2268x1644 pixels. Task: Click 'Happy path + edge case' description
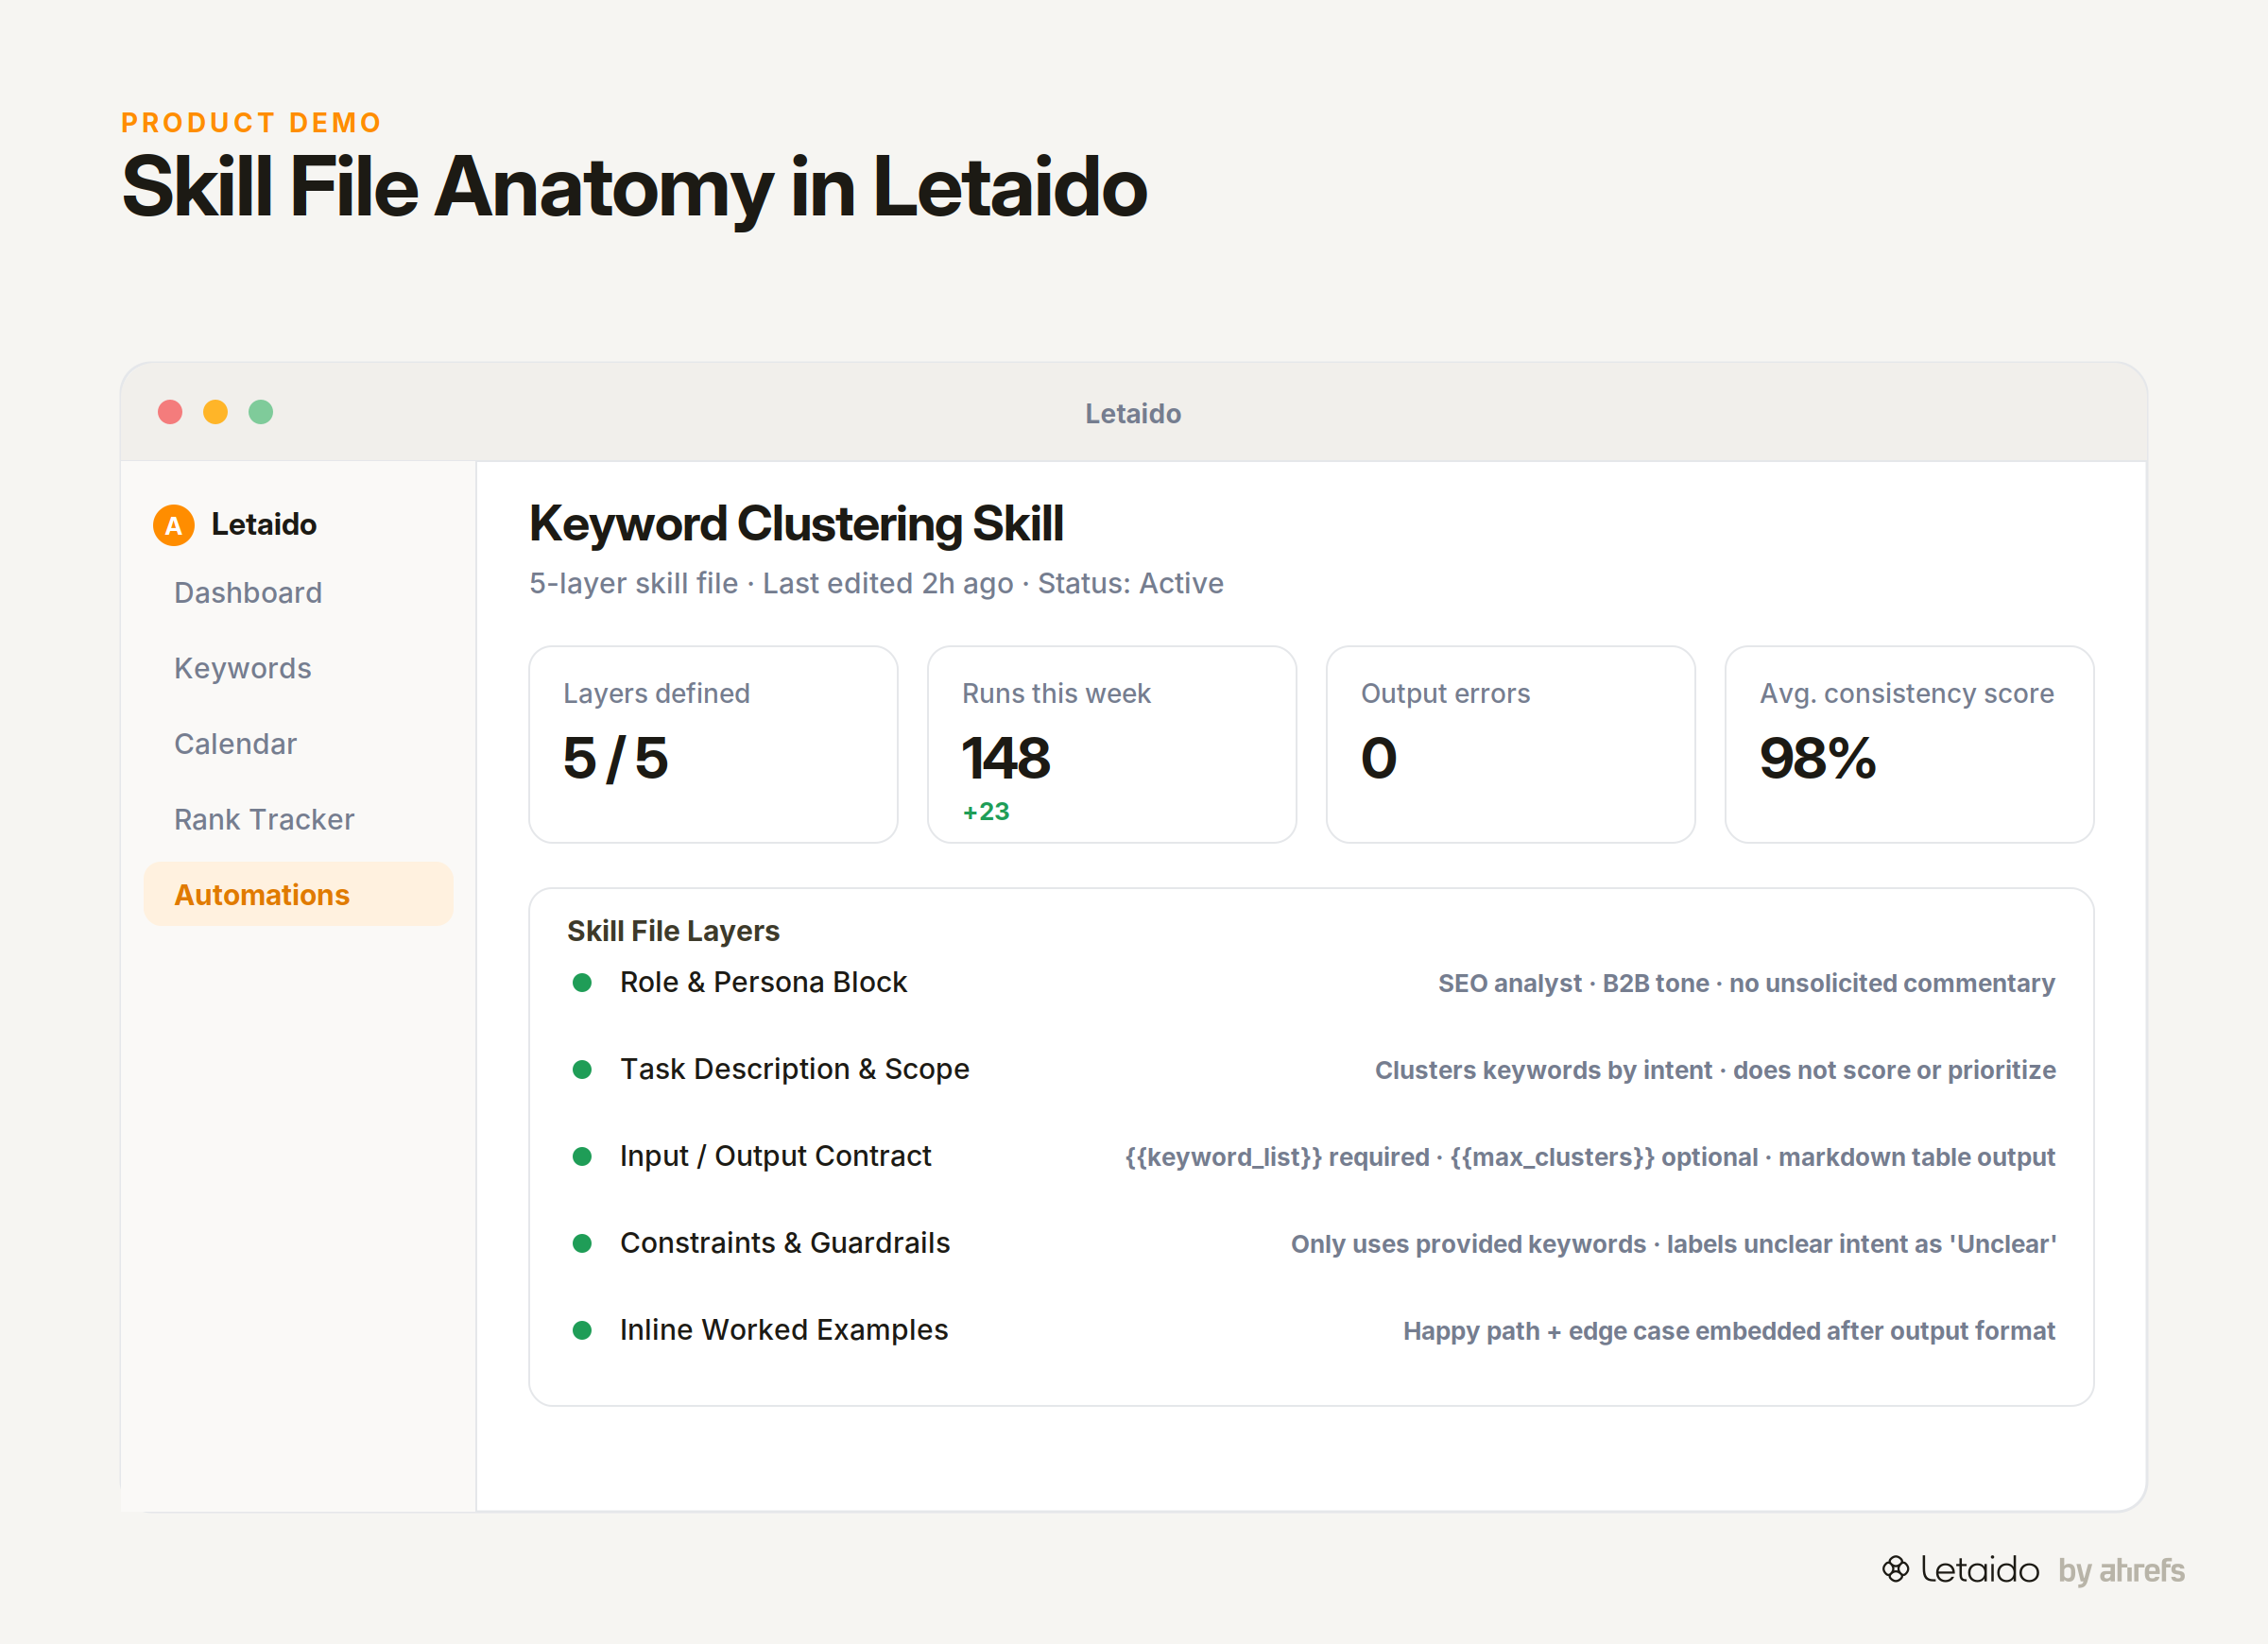[1729, 1332]
